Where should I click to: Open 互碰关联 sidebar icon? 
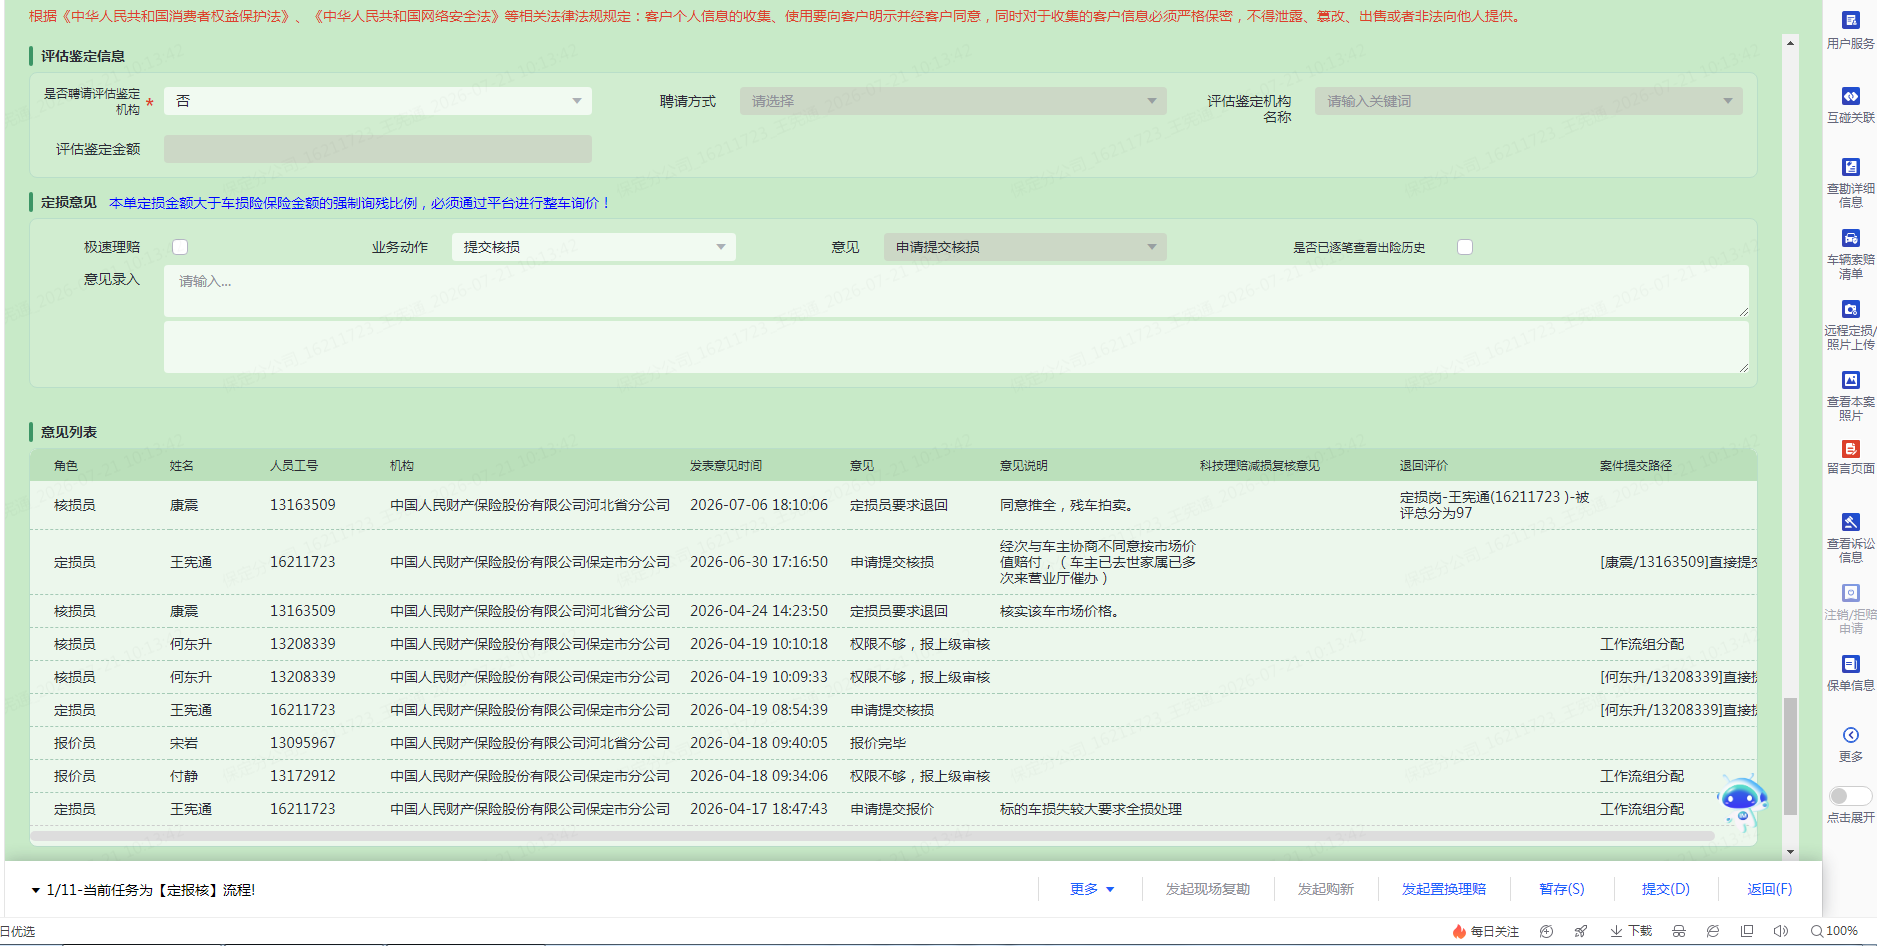pyautogui.click(x=1850, y=96)
